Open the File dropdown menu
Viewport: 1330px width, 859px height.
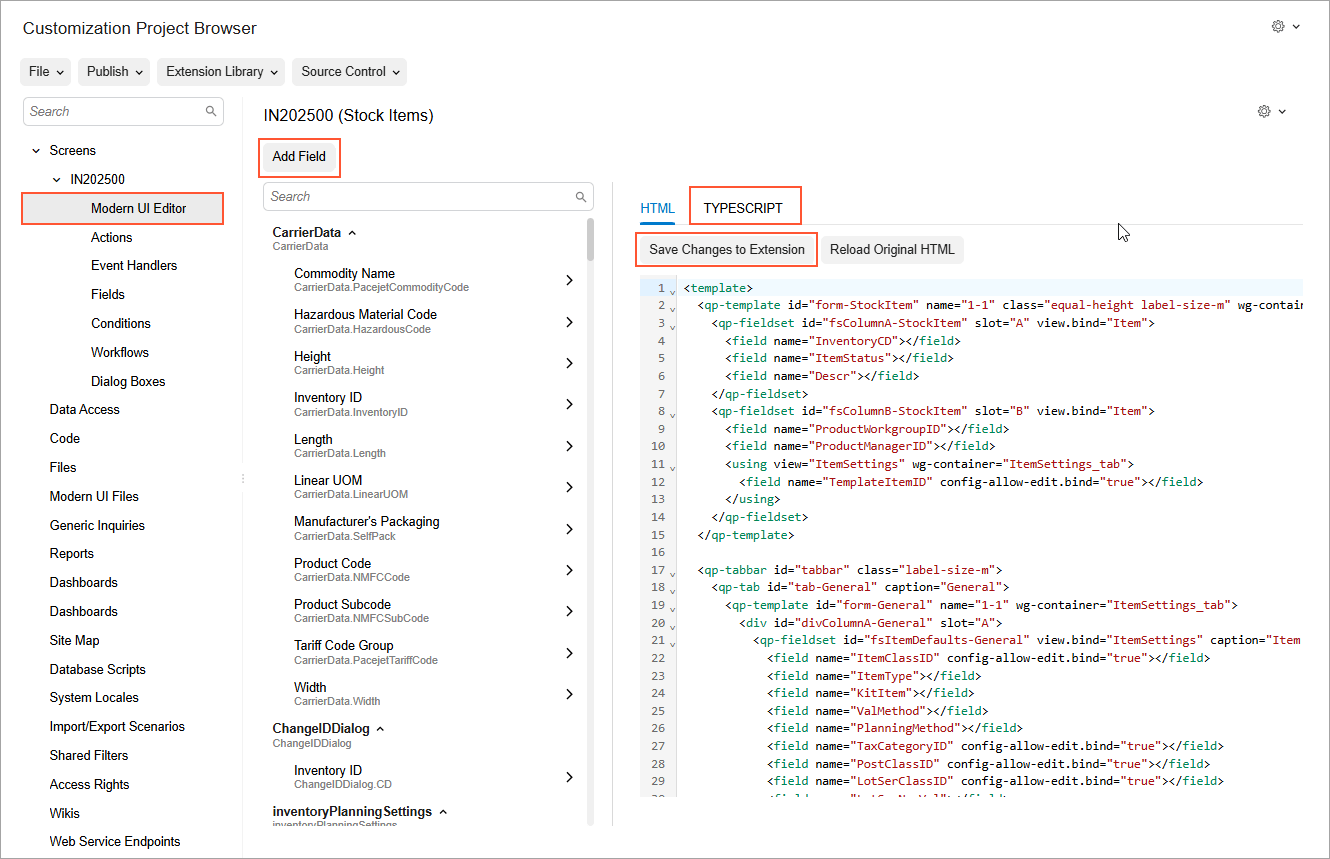pyautogui.click(x=46, y=72)
